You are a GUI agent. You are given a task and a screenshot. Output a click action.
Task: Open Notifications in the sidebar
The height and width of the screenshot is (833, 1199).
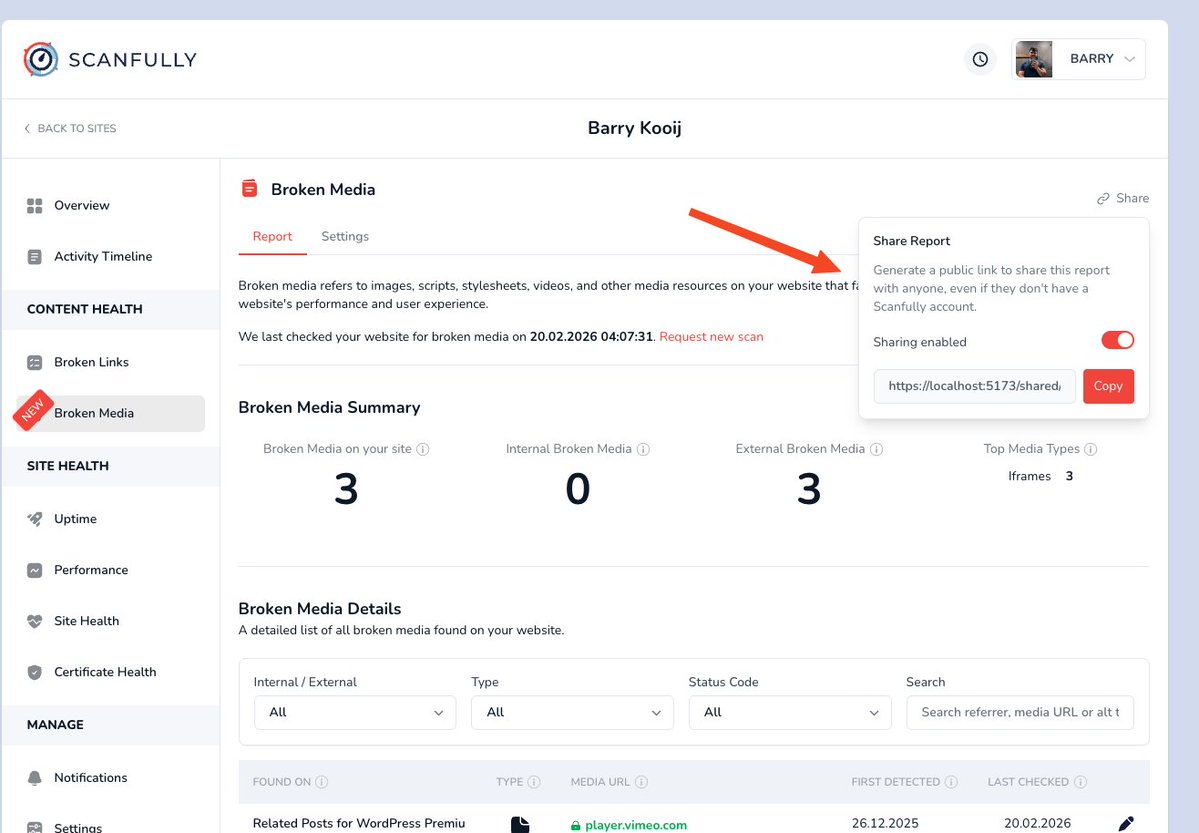[90, 777]
